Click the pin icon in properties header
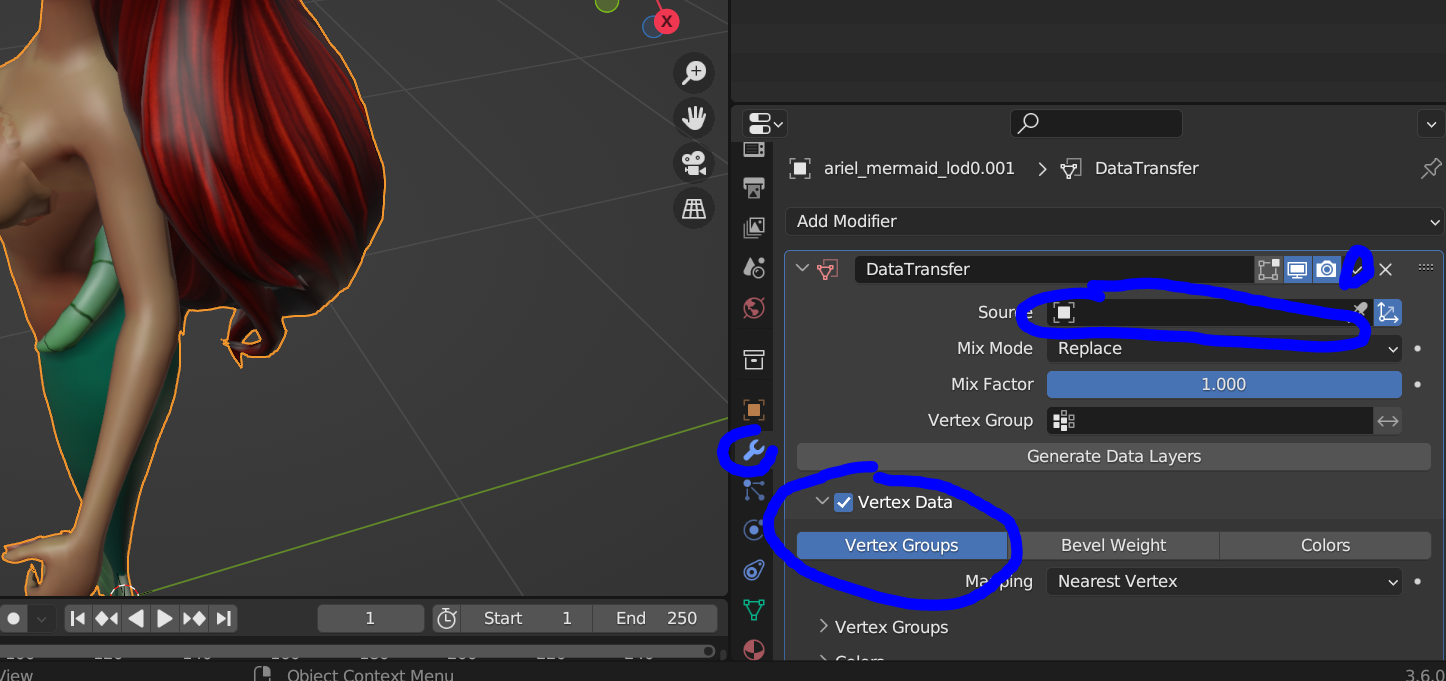This screenshot has width=1446, height=681. pos(1431,168)
